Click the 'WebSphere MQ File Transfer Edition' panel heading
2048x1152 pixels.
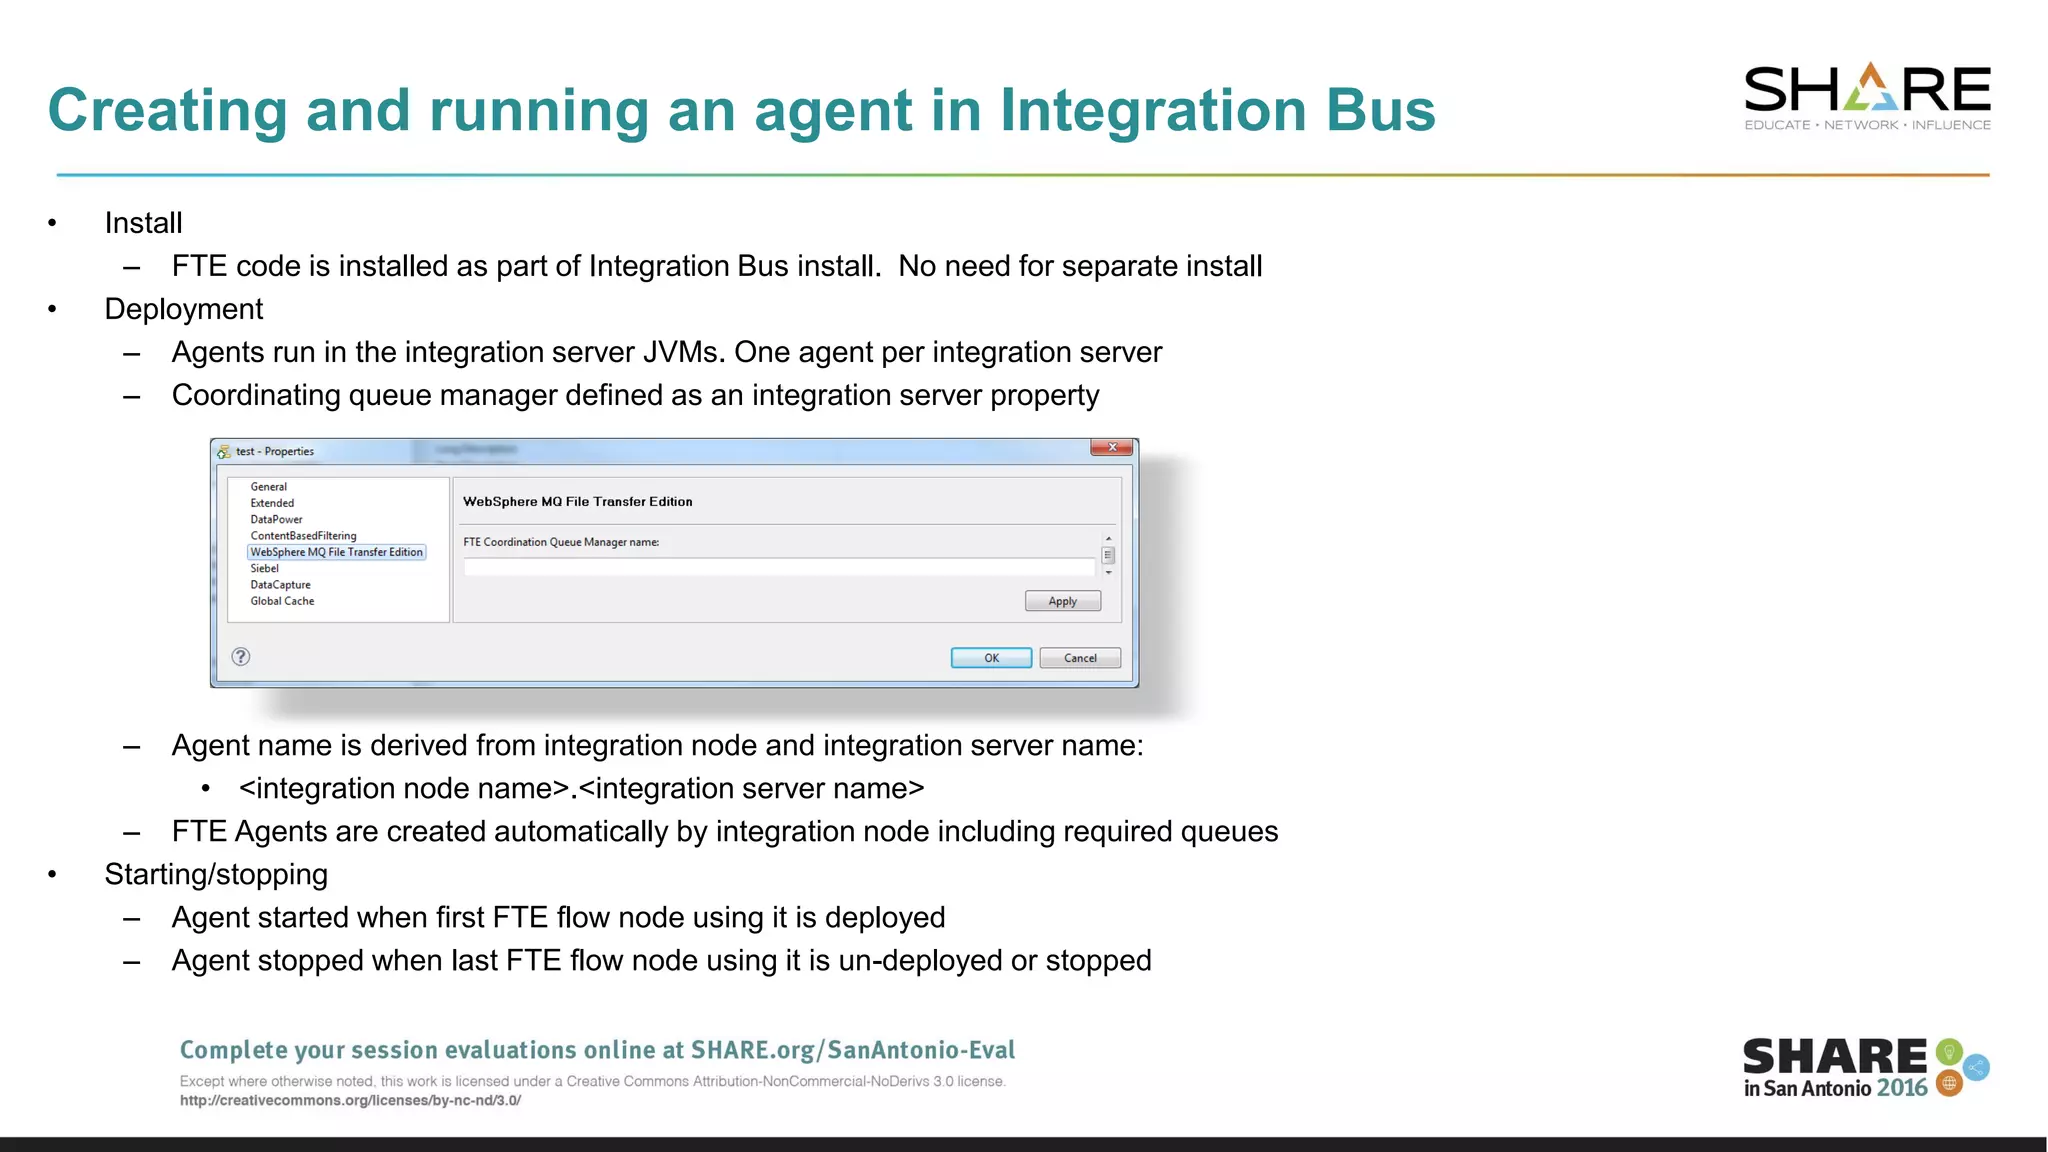[x=577, y=502]
